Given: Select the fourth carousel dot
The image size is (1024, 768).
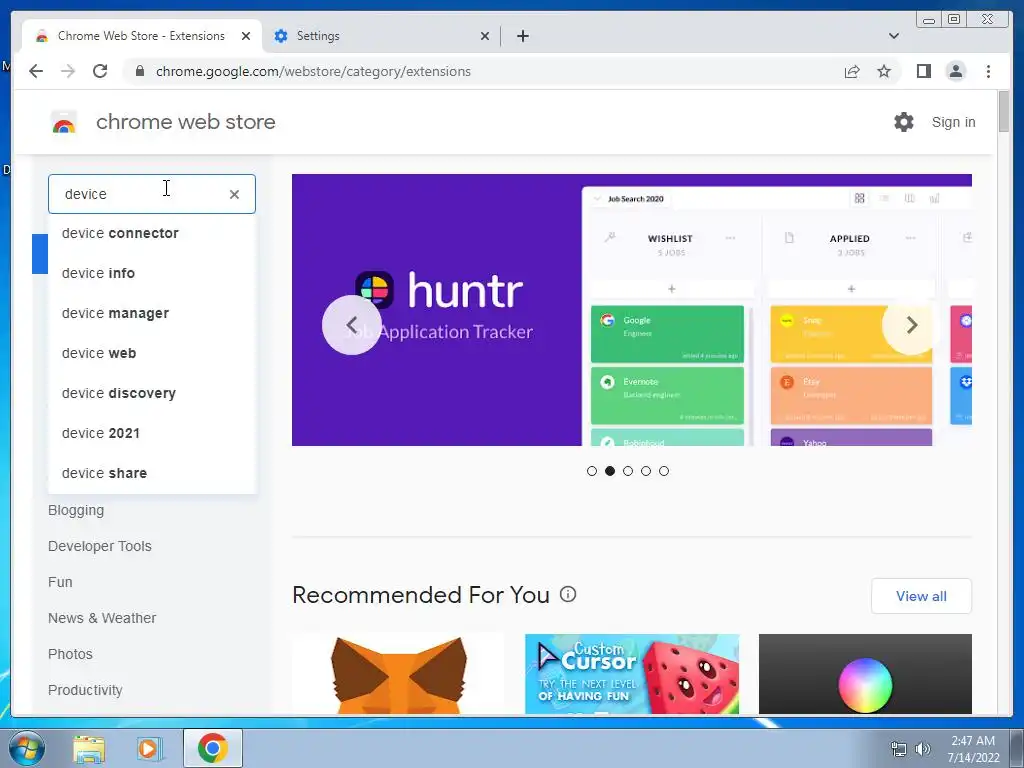Looking at the screenshot, I should tap(646, 471).
